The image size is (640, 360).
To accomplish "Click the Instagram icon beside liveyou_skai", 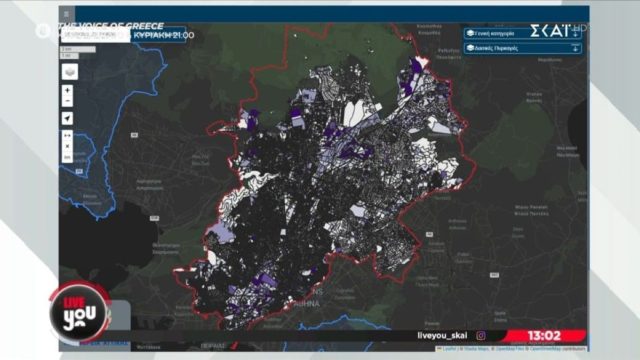I will [481, 336].
